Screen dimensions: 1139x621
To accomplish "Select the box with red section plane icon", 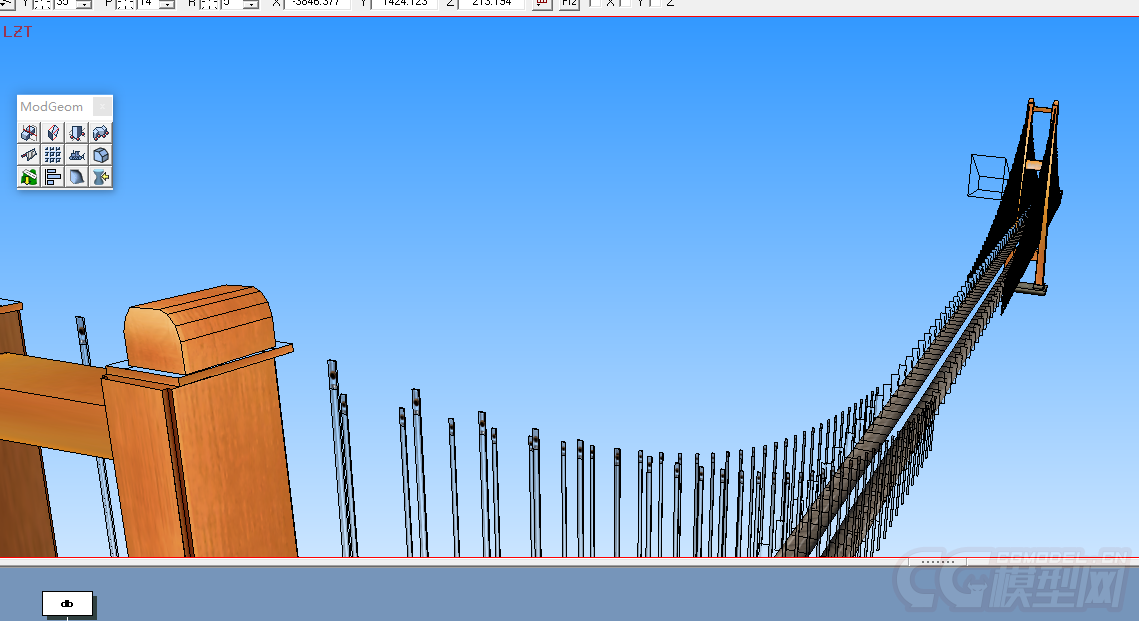I will click(x=53, y=132).
